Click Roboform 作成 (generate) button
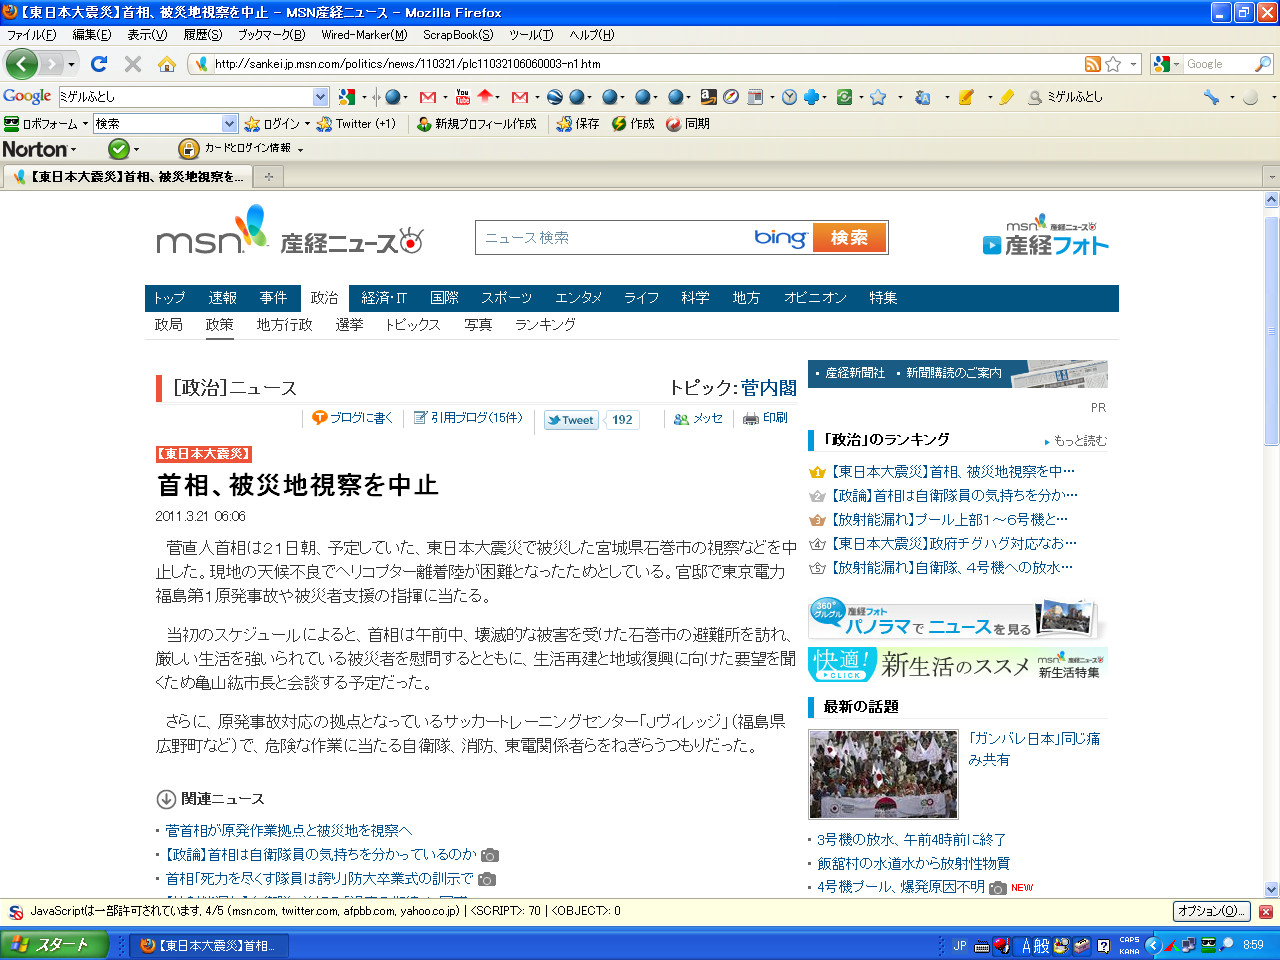The height and width of the screenshot is (960, 1280). coord(633,124)
